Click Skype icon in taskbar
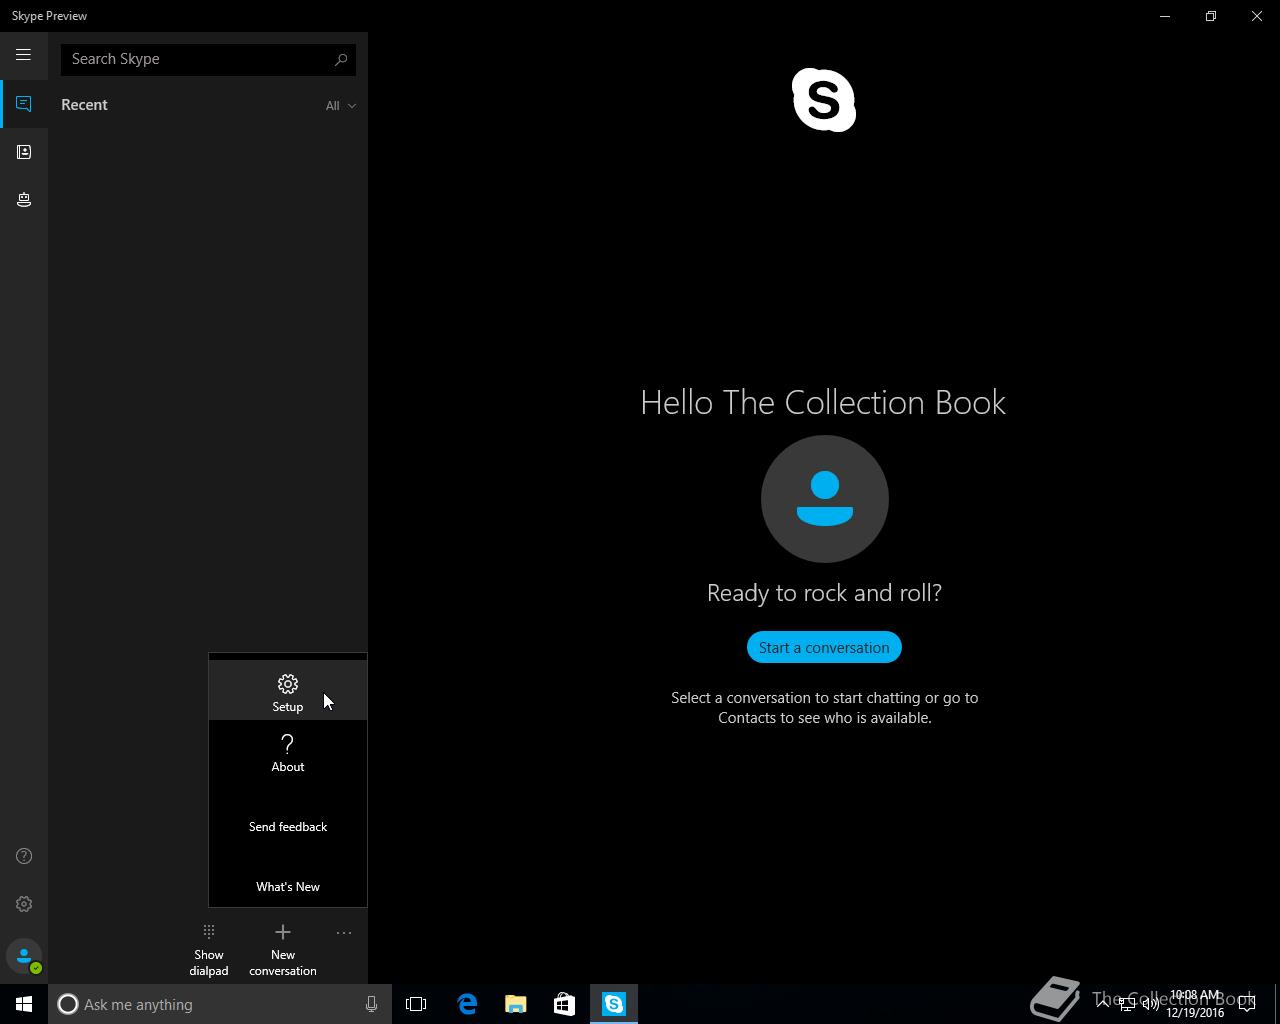 click(x=613, y=1004)
